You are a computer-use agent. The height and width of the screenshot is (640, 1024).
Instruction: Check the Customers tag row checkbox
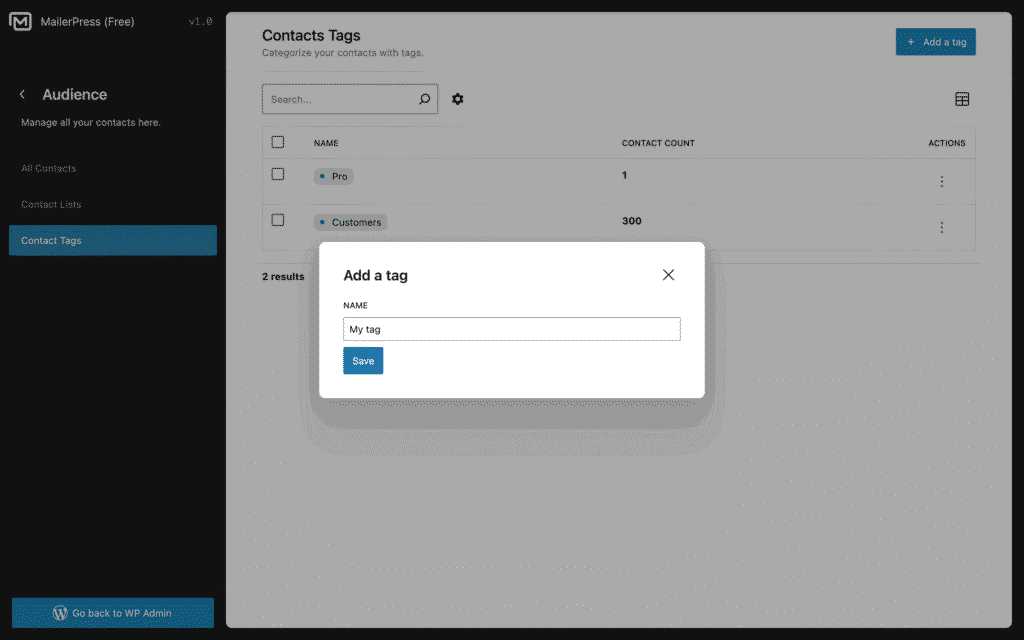[x=278, y=220]
